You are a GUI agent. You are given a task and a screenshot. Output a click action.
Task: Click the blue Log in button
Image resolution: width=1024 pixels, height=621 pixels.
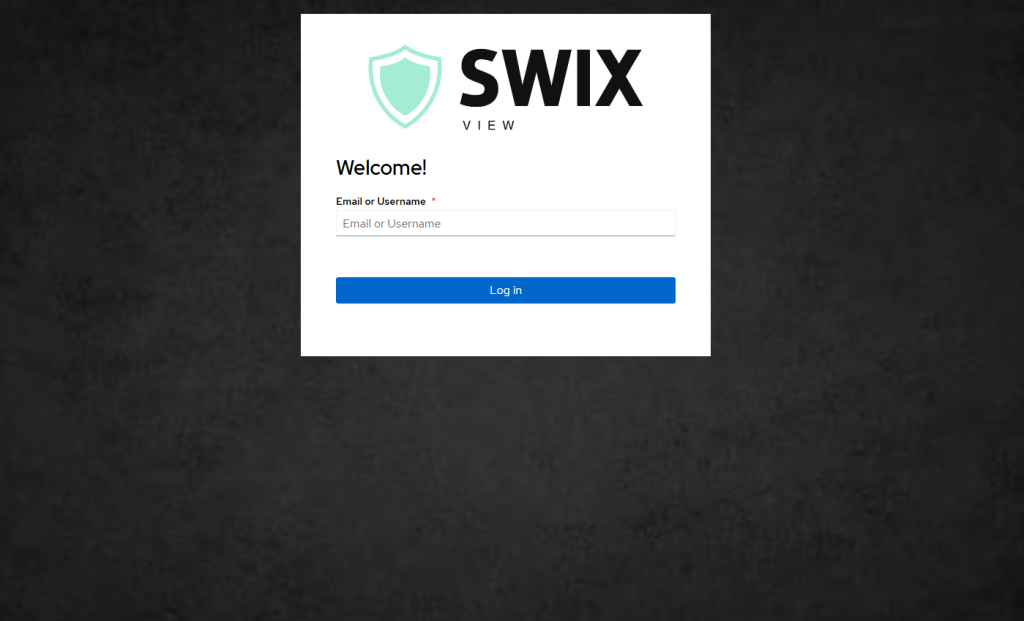(x=505, y=291)
